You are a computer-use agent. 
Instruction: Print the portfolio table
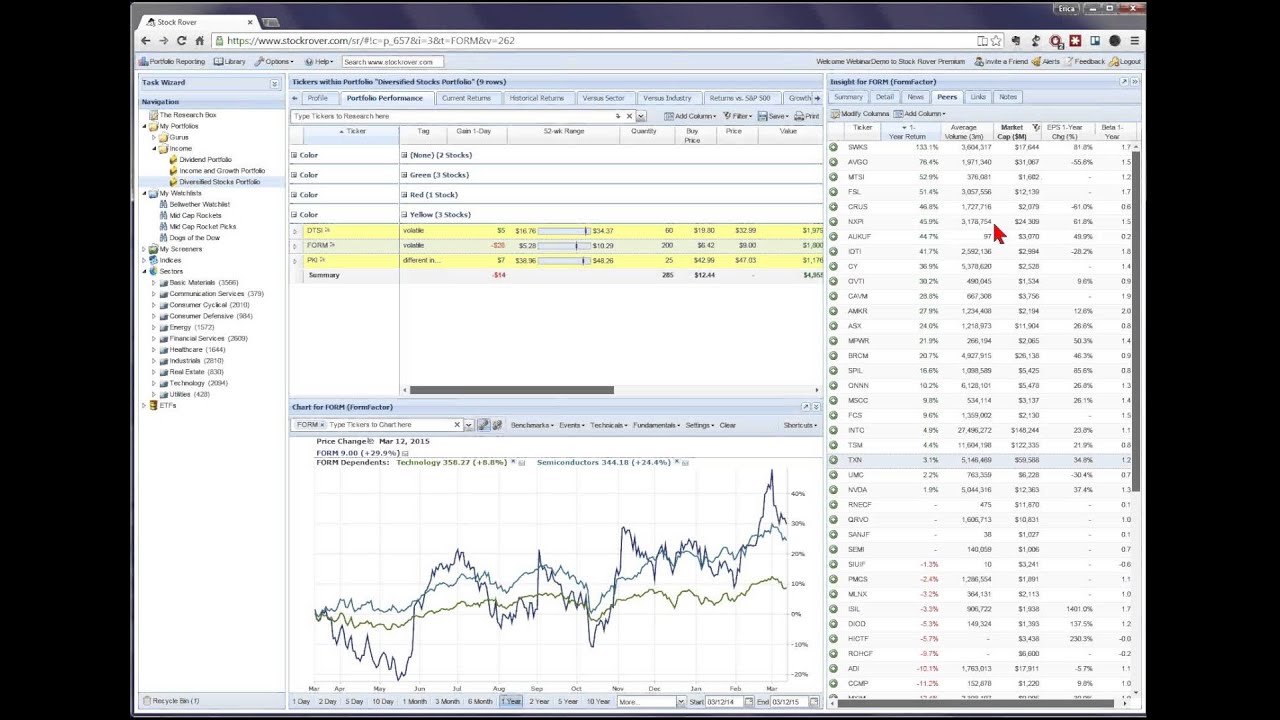[806, 116]
